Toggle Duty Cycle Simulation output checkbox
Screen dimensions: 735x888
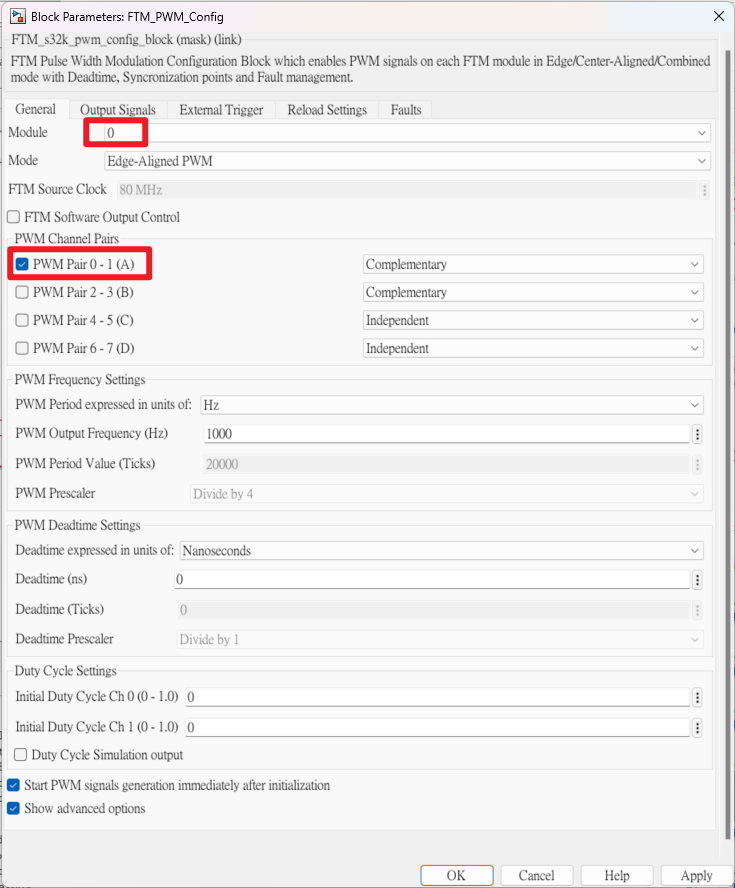[x=22, y=755]
